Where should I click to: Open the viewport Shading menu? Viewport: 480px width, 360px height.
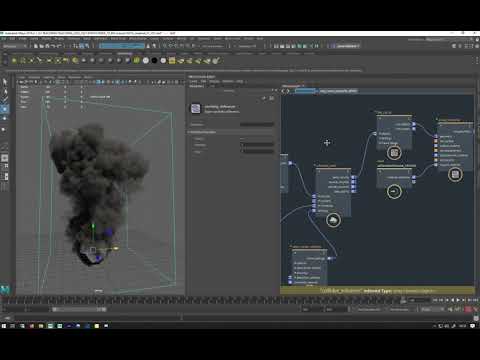click(34, 77)
